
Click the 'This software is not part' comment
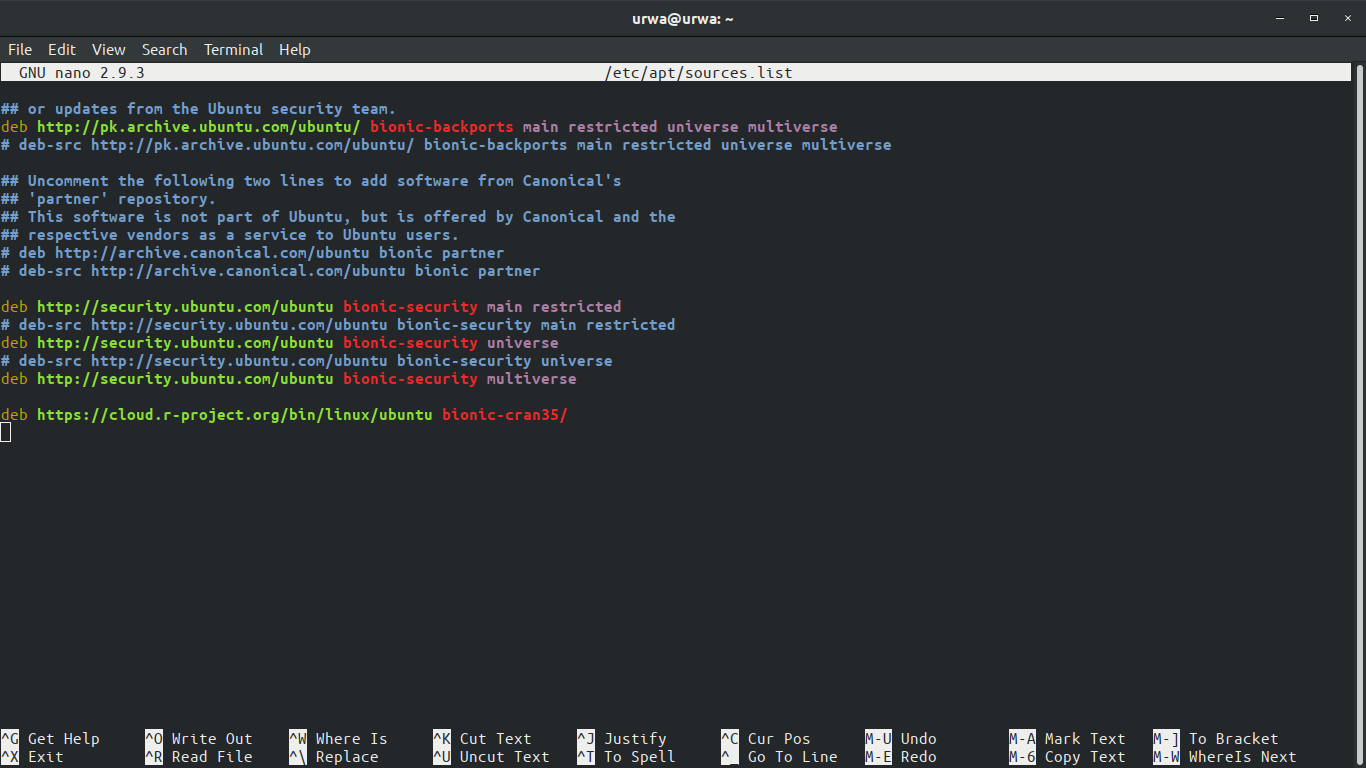tap(338, 217)
